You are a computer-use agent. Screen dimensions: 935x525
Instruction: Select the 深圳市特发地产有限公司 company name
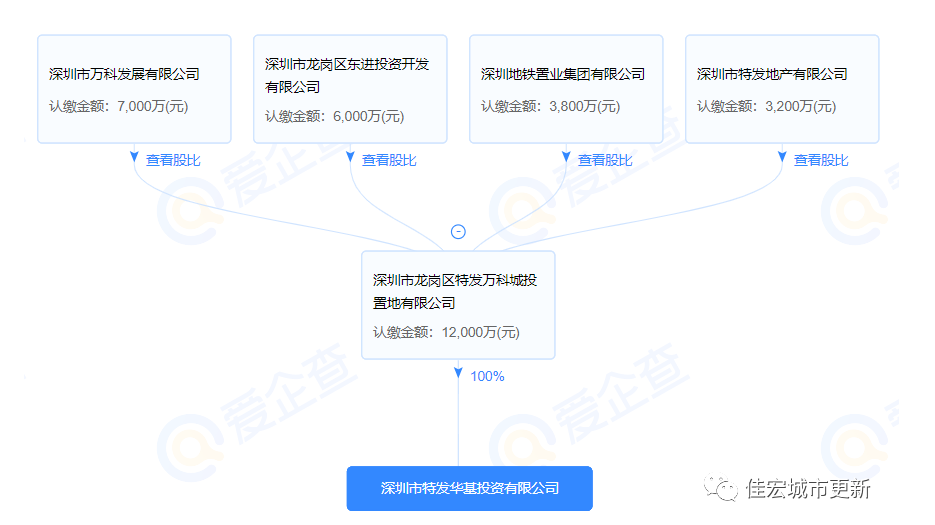772,74
